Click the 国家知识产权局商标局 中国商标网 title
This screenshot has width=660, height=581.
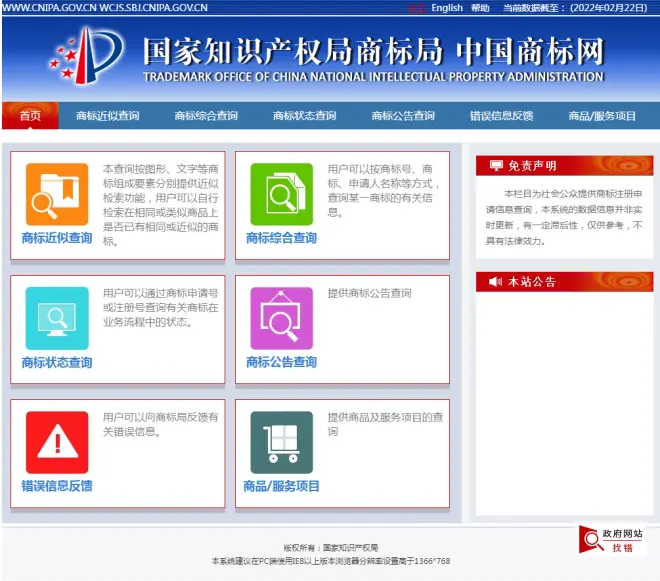pyautogui.click(x=373, y=51)
